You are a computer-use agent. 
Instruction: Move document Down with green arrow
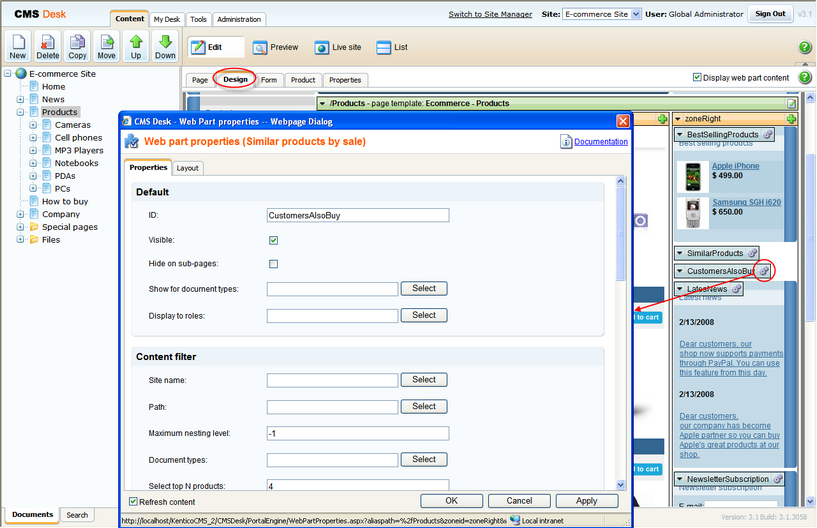[165, 46]
